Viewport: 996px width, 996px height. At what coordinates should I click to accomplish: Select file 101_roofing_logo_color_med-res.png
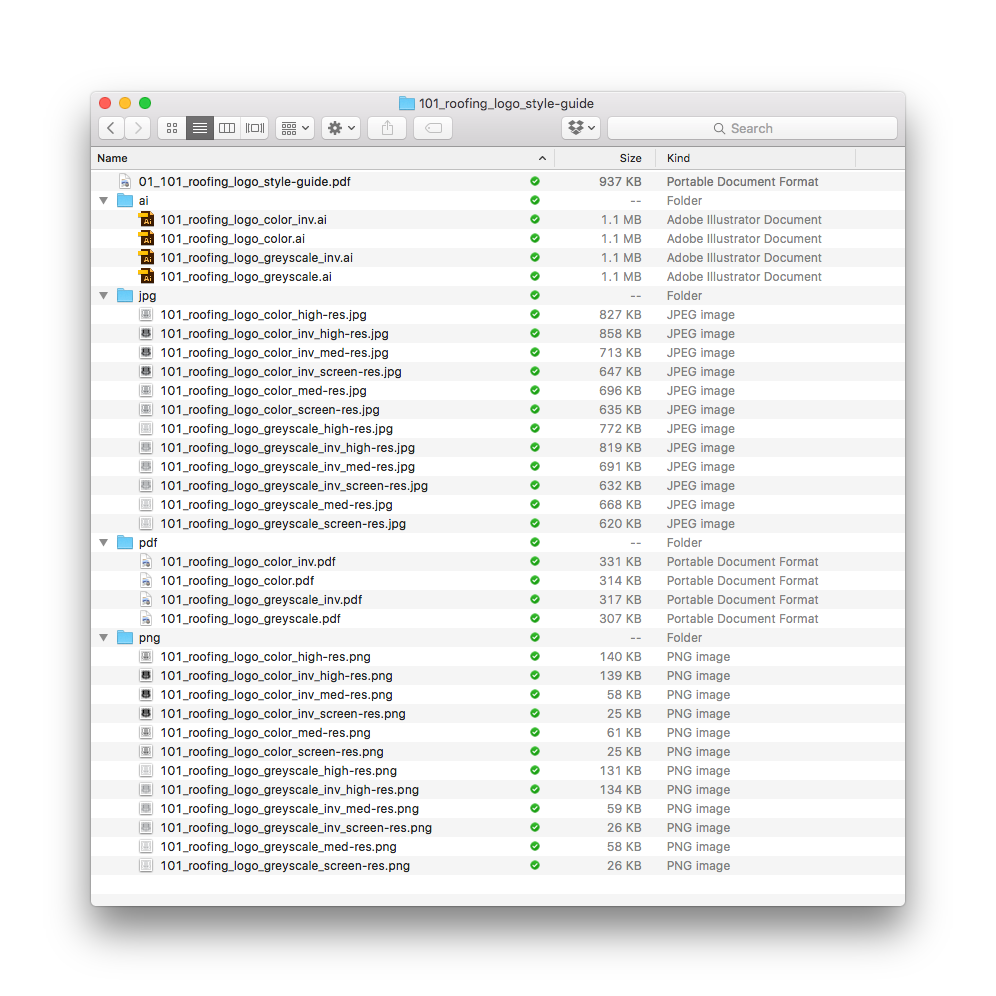coord(498,733)
